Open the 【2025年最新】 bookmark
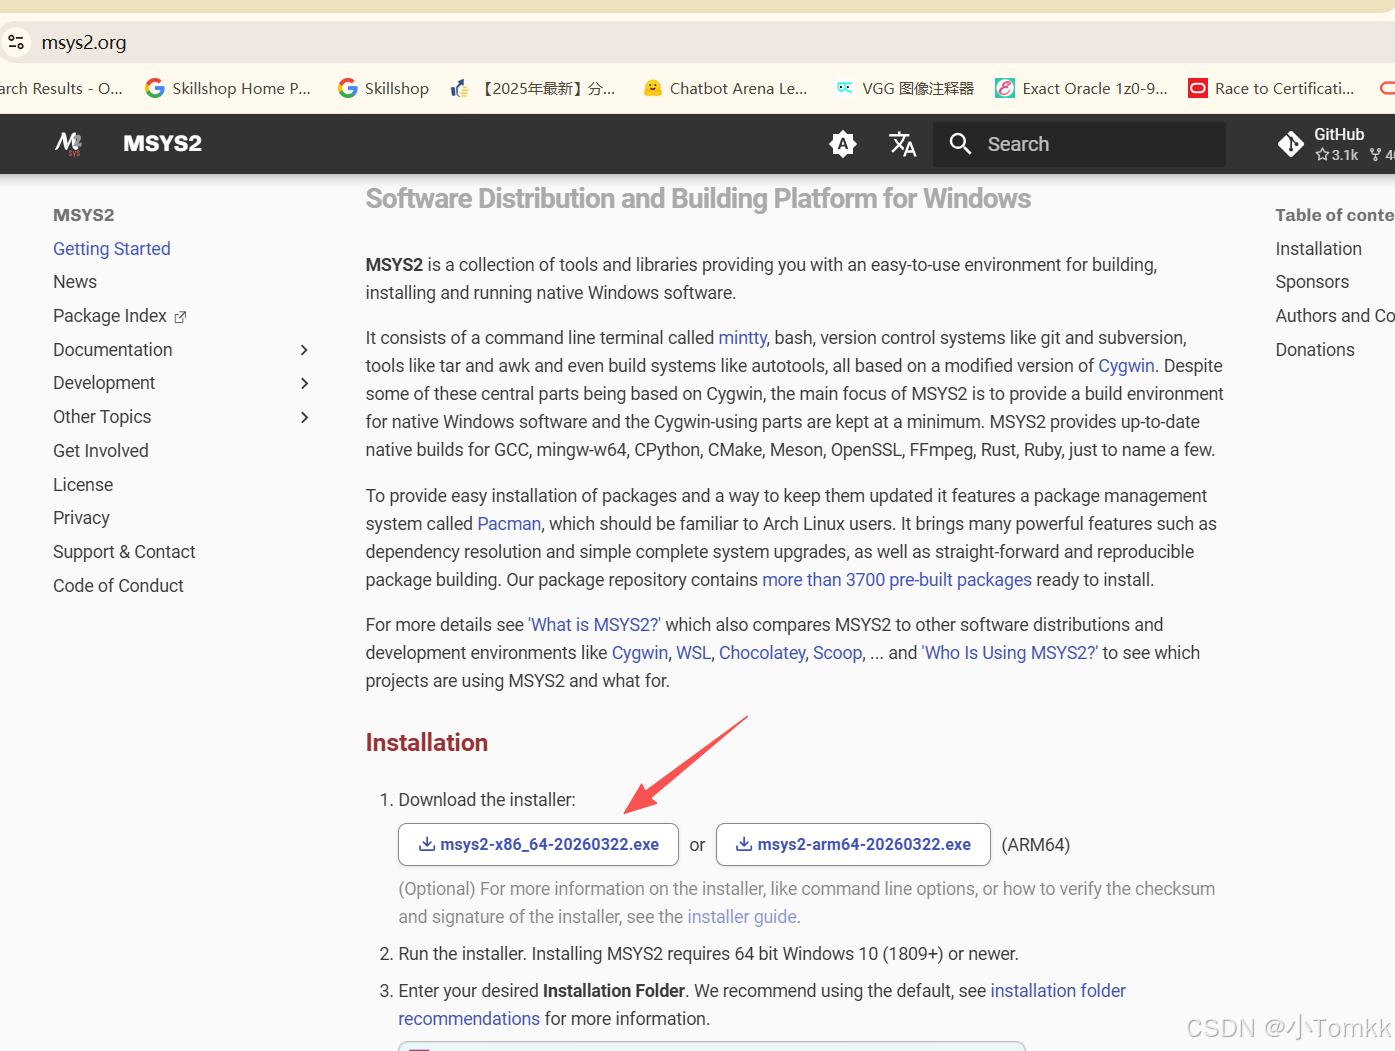 coord(533,88)
